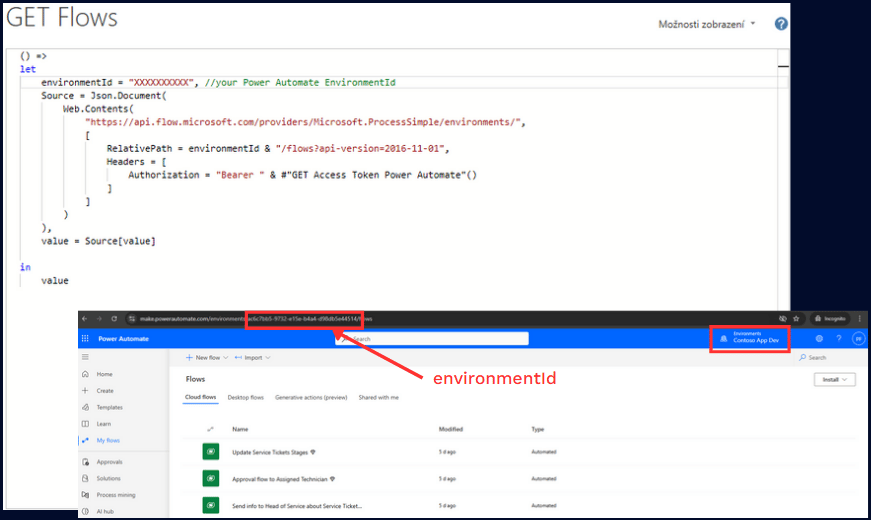Open Send info to Head of Service flow
The image size is (871, 520).
(x=297, y=506)
